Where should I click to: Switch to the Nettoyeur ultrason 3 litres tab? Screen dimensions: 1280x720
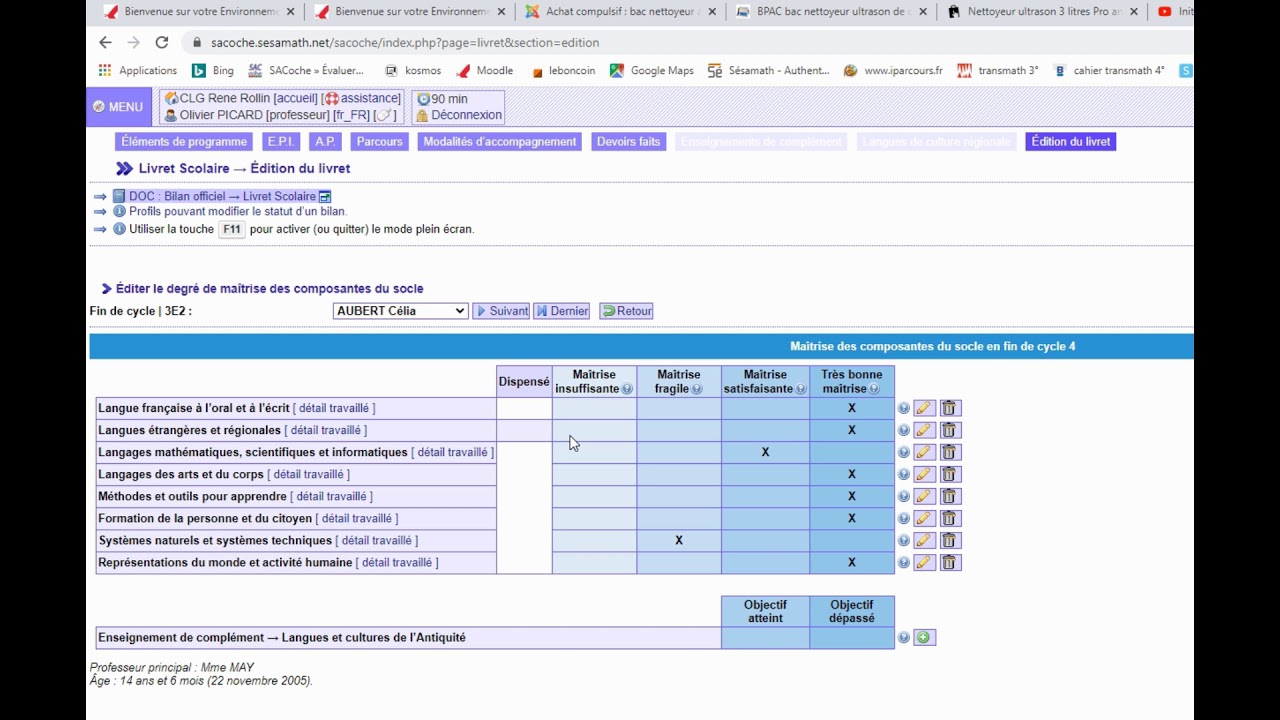(x=1040, y=12)
